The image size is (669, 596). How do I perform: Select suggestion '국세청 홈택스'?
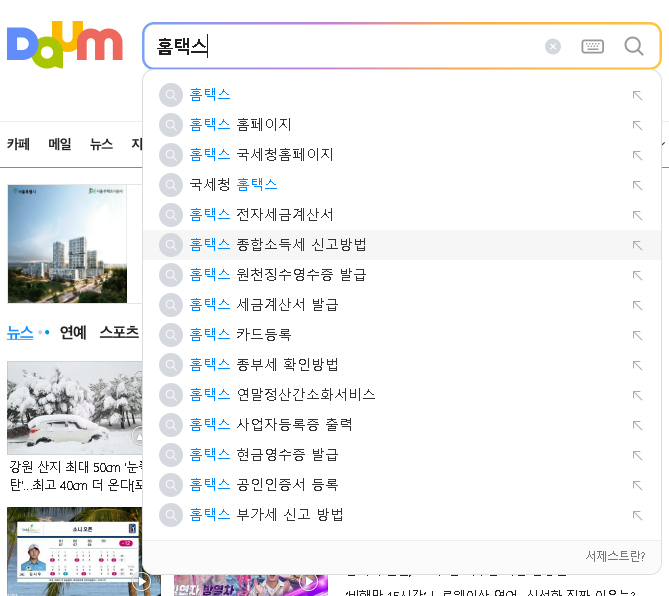401,185
